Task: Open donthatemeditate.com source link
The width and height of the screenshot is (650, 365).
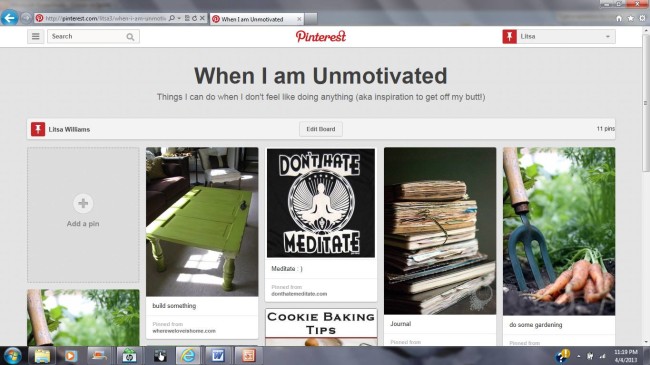Action: tap(299, 294)
